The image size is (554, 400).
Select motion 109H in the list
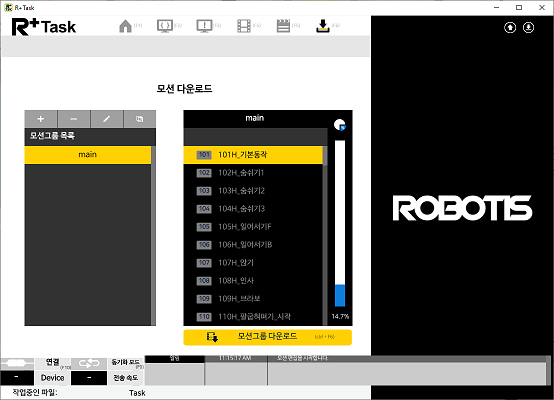pos(253,299)
